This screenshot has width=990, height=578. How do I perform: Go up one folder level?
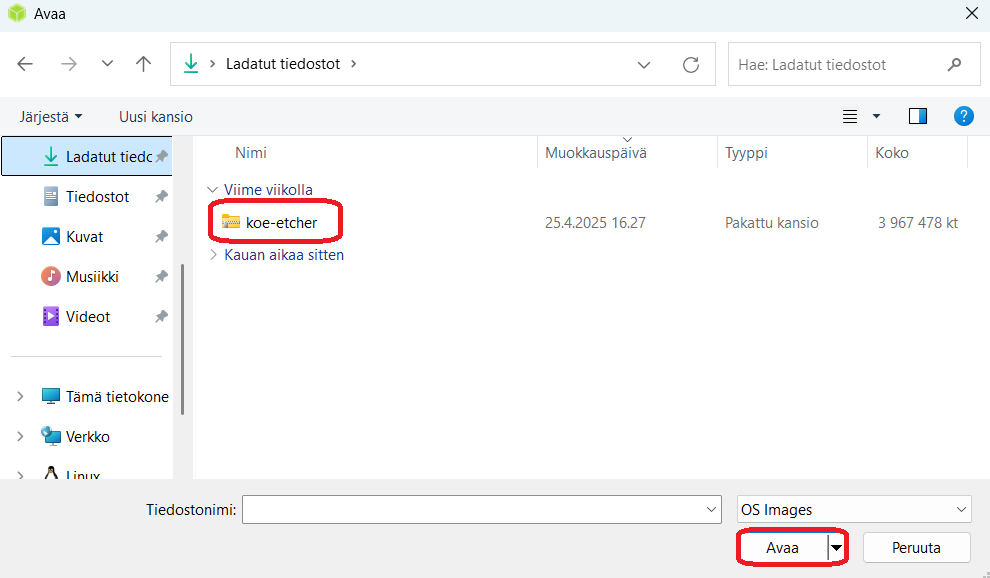(143, 64)
